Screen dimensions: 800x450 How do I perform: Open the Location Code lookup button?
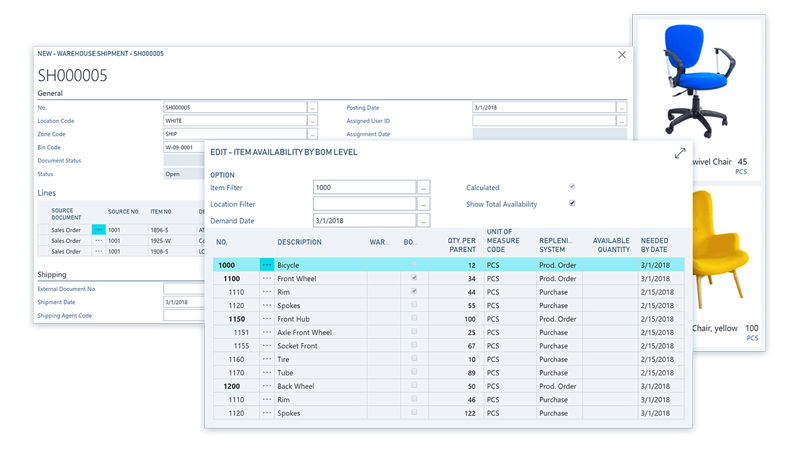click(x=312, y=121)
